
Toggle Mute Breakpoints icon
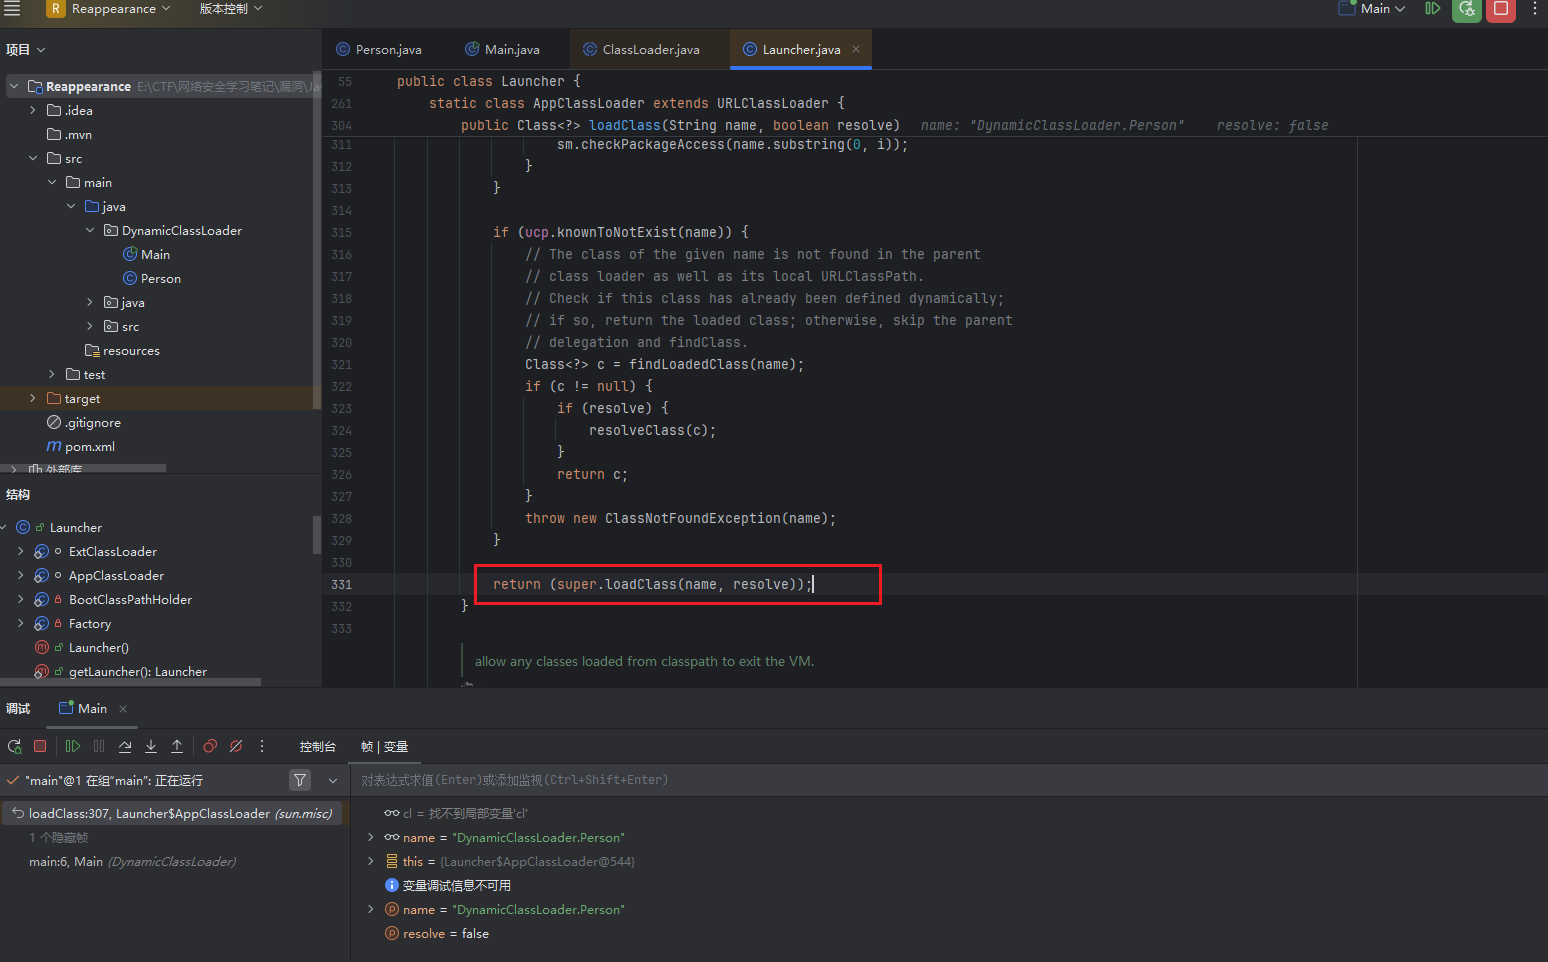(x=236, y=746)
